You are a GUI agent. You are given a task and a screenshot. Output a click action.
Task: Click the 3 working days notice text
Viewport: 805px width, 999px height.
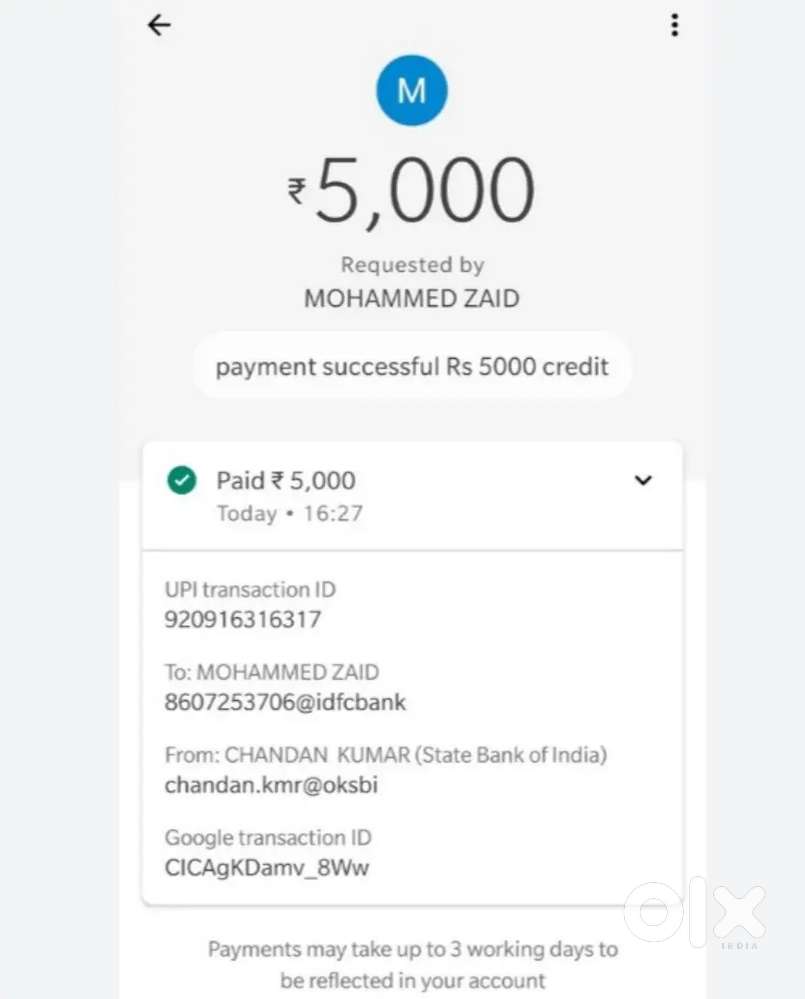pos(412,964)
